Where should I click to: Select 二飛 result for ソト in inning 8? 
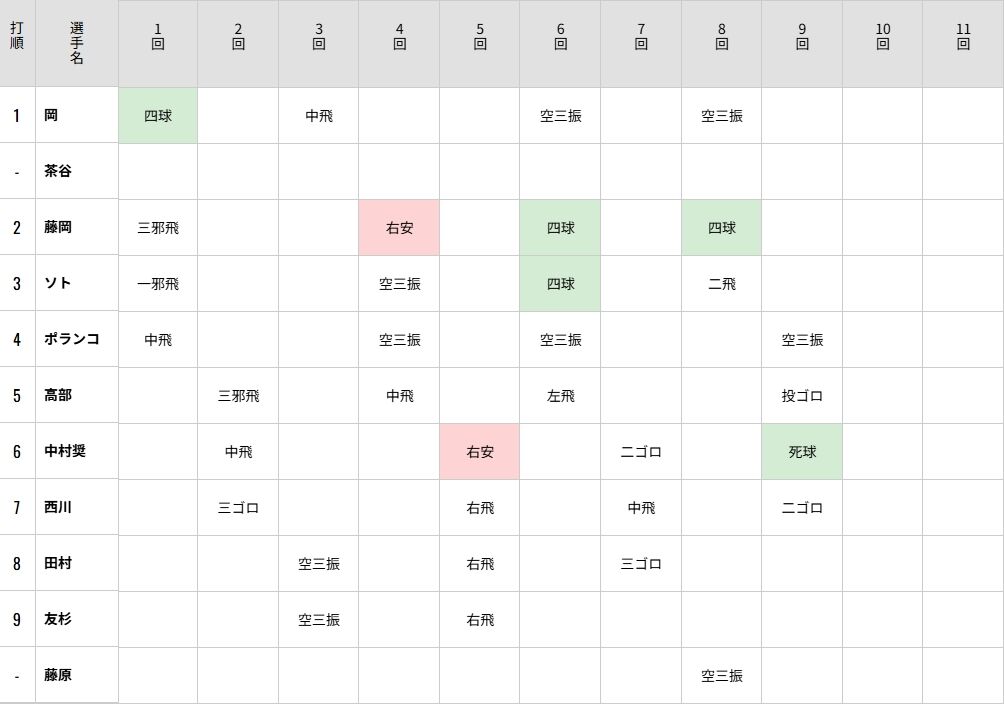coord(722,284)
